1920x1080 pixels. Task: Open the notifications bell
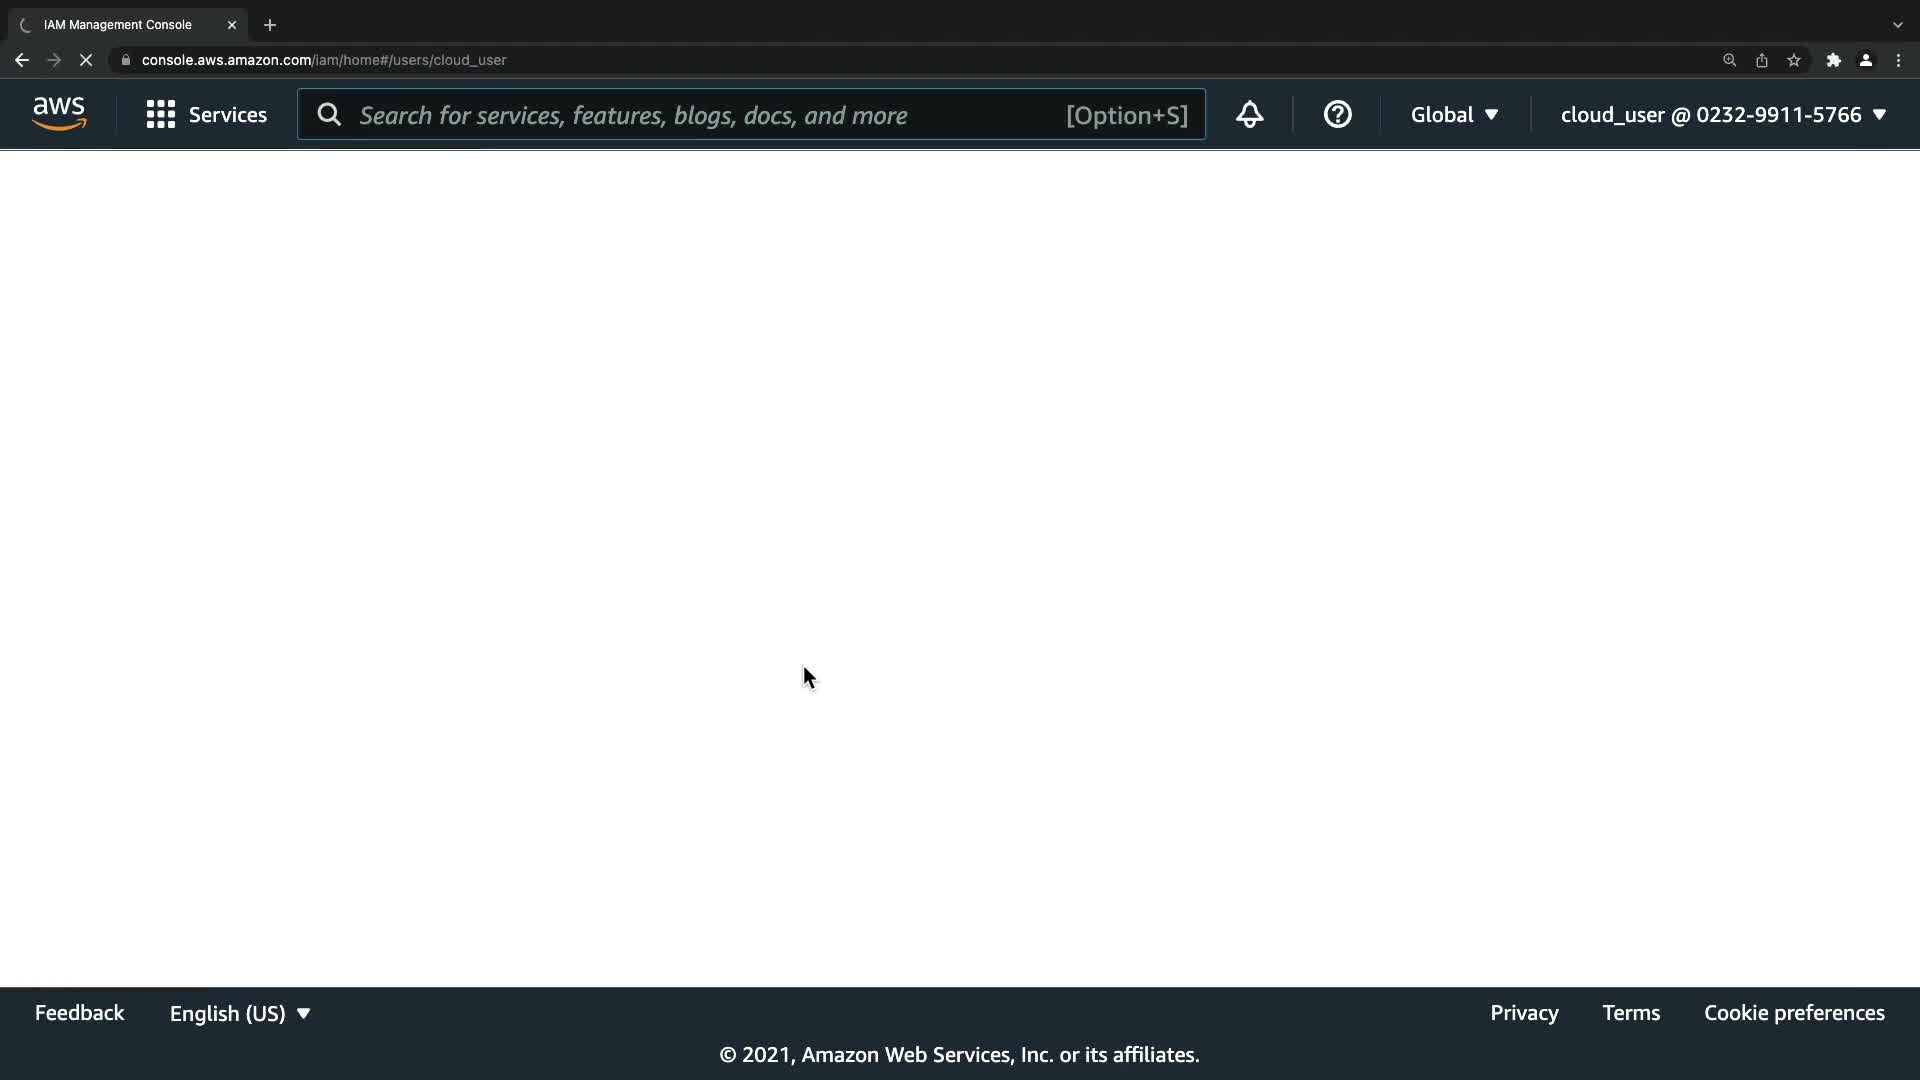point(1249,115)
